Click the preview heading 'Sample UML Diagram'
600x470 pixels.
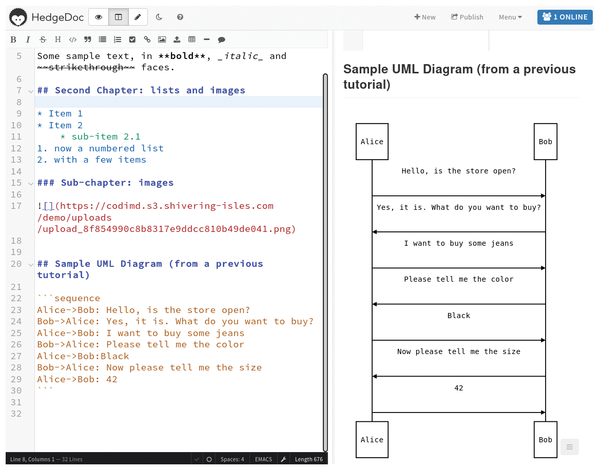(x=459, y=77)
